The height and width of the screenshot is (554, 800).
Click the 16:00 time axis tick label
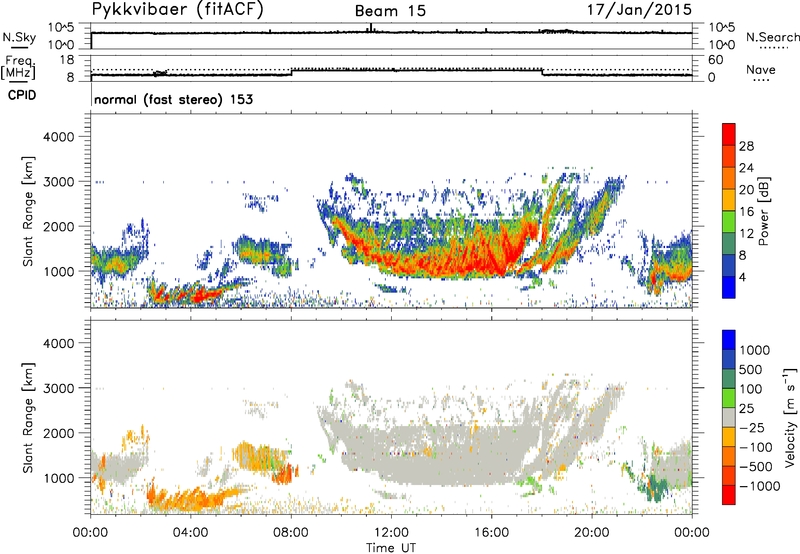491,533
